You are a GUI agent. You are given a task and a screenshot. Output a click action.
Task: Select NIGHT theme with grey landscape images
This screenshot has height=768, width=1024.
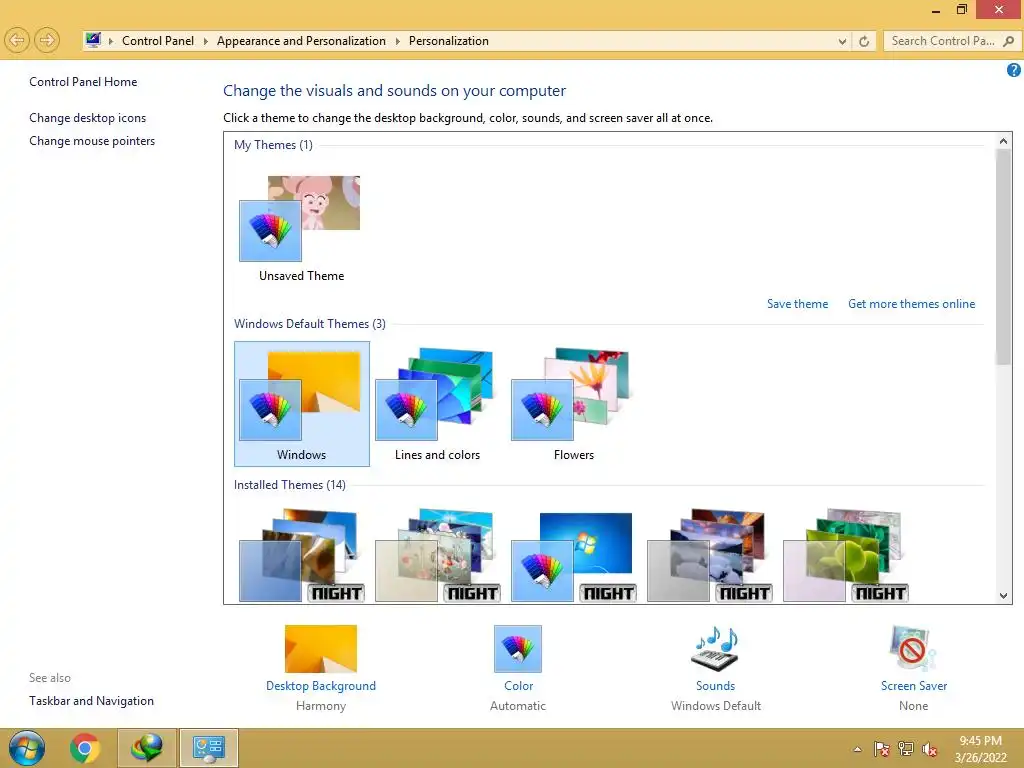click(710, 555)
